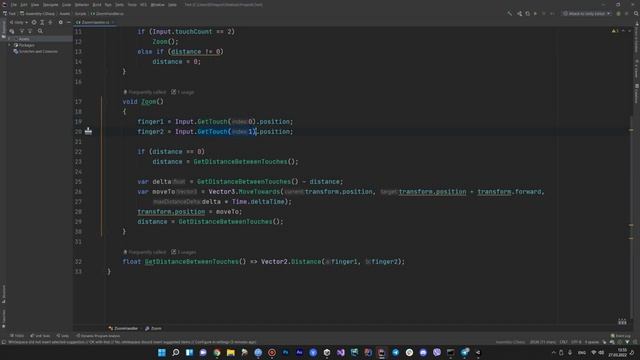Open Telegram from the taskbar
The image size is (640, 360).
point(396,352)
